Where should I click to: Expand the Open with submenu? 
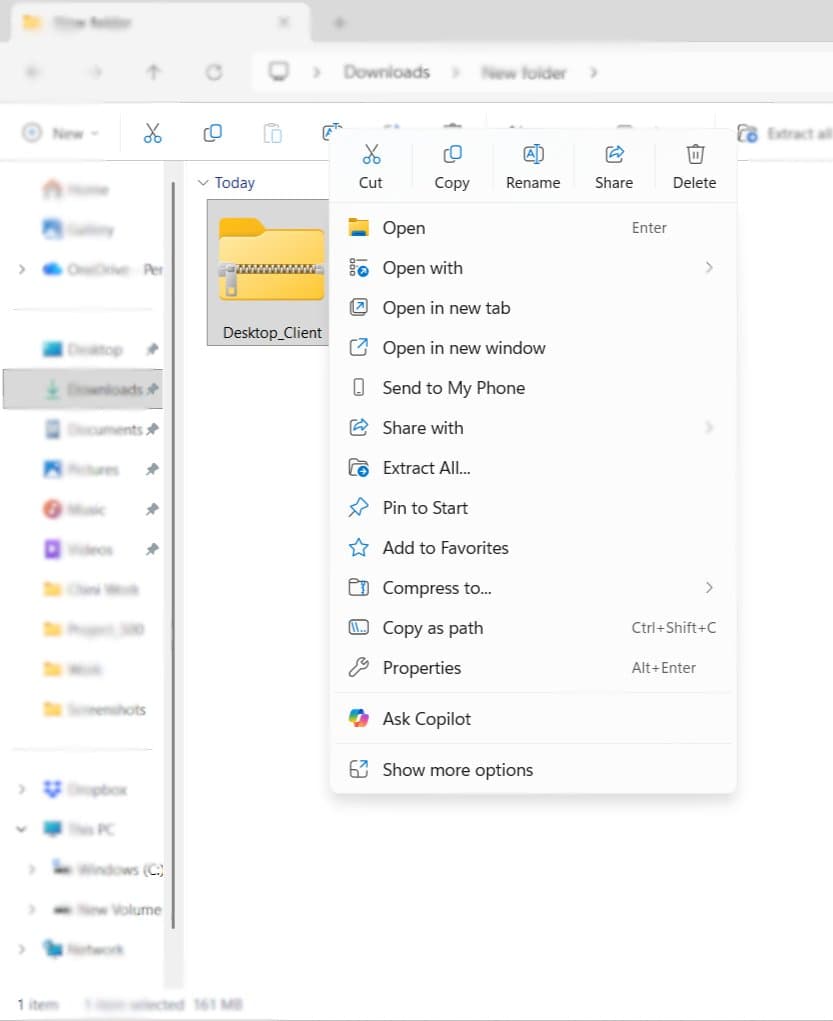click(533, 268)
